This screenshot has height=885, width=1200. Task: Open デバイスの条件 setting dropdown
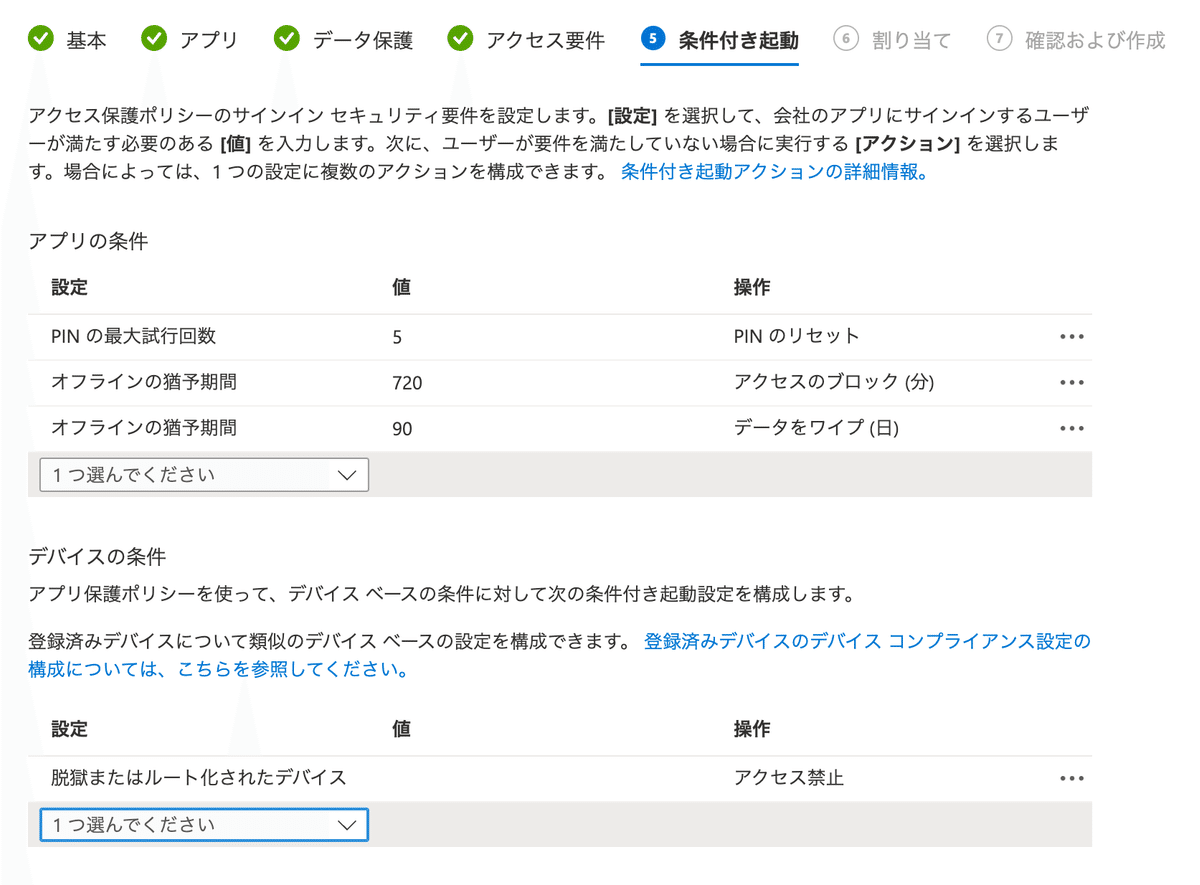pyautogui.click(x=204, y=825)
